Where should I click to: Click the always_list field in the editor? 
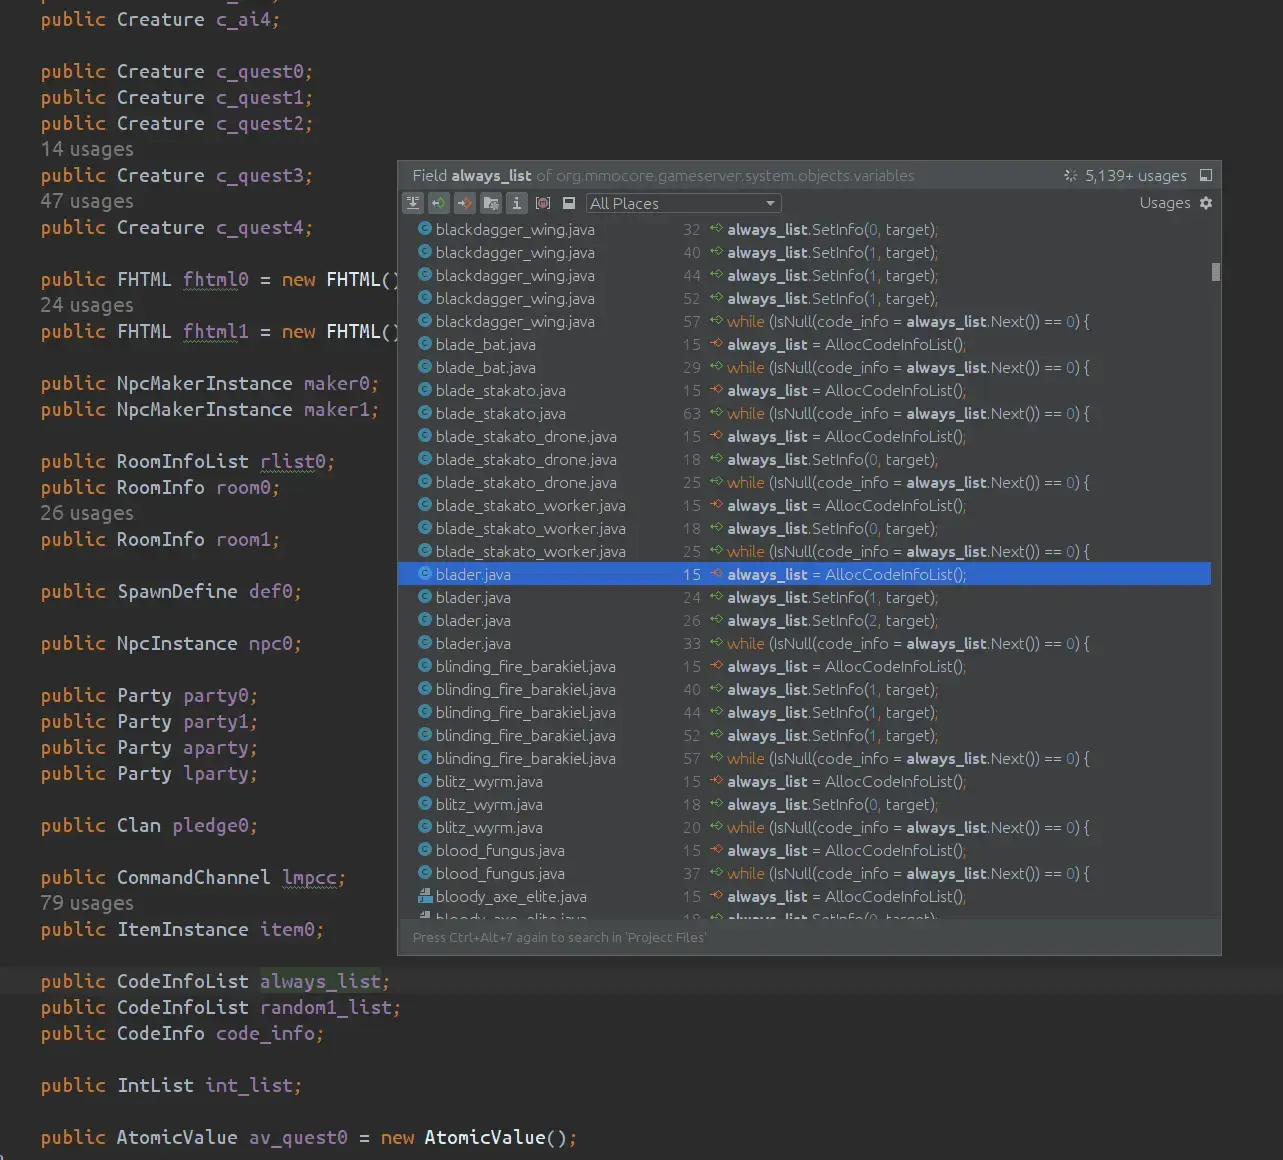pos(320,981)
